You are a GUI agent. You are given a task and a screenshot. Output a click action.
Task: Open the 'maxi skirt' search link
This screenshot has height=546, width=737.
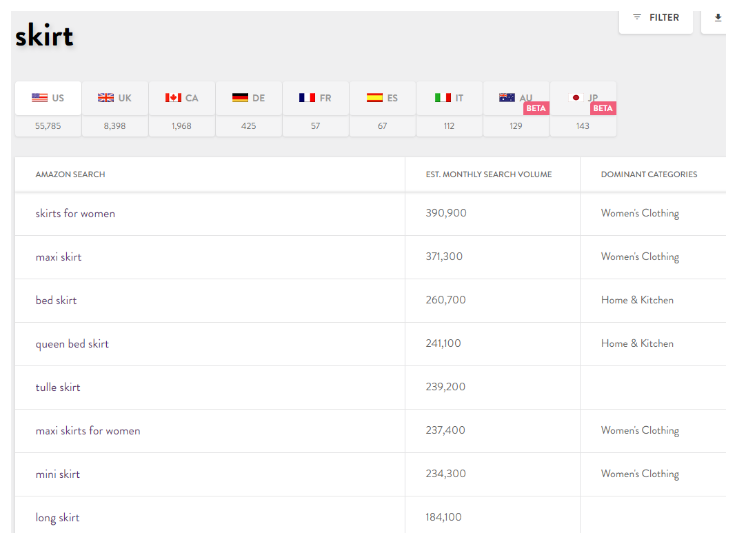tap(58, 257)
